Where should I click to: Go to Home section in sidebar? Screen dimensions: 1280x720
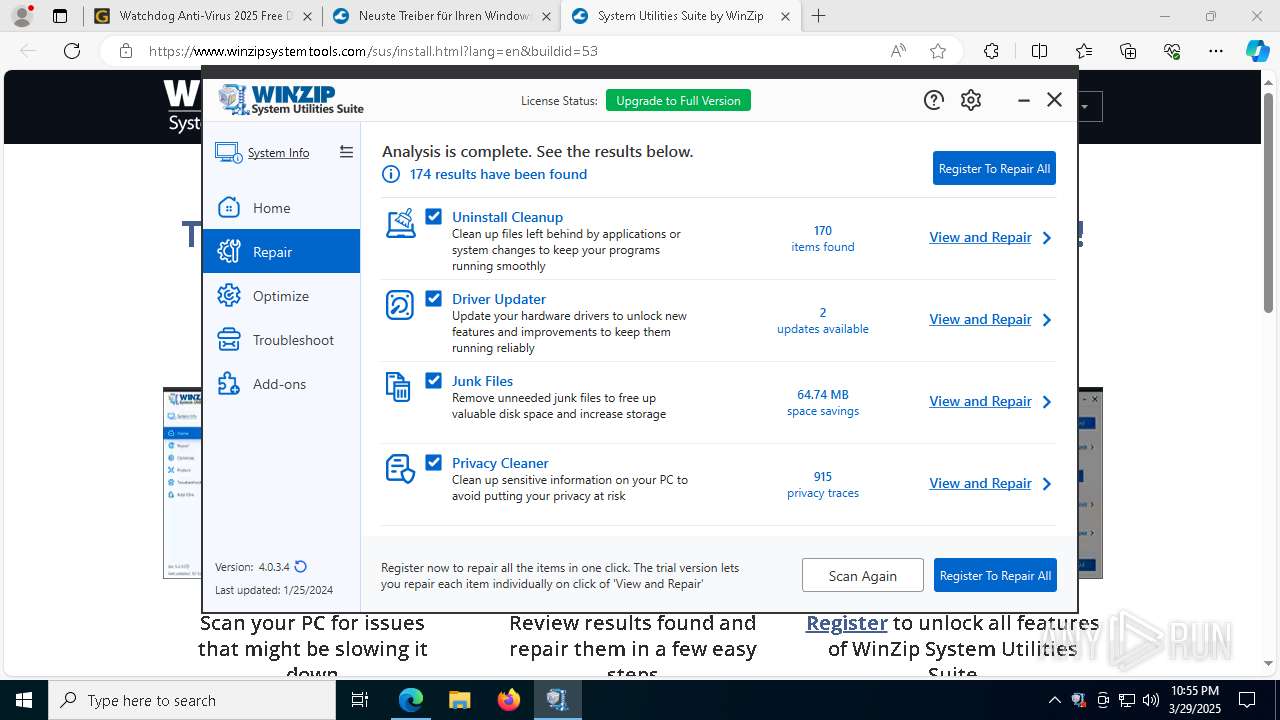(x=281, y=208)
